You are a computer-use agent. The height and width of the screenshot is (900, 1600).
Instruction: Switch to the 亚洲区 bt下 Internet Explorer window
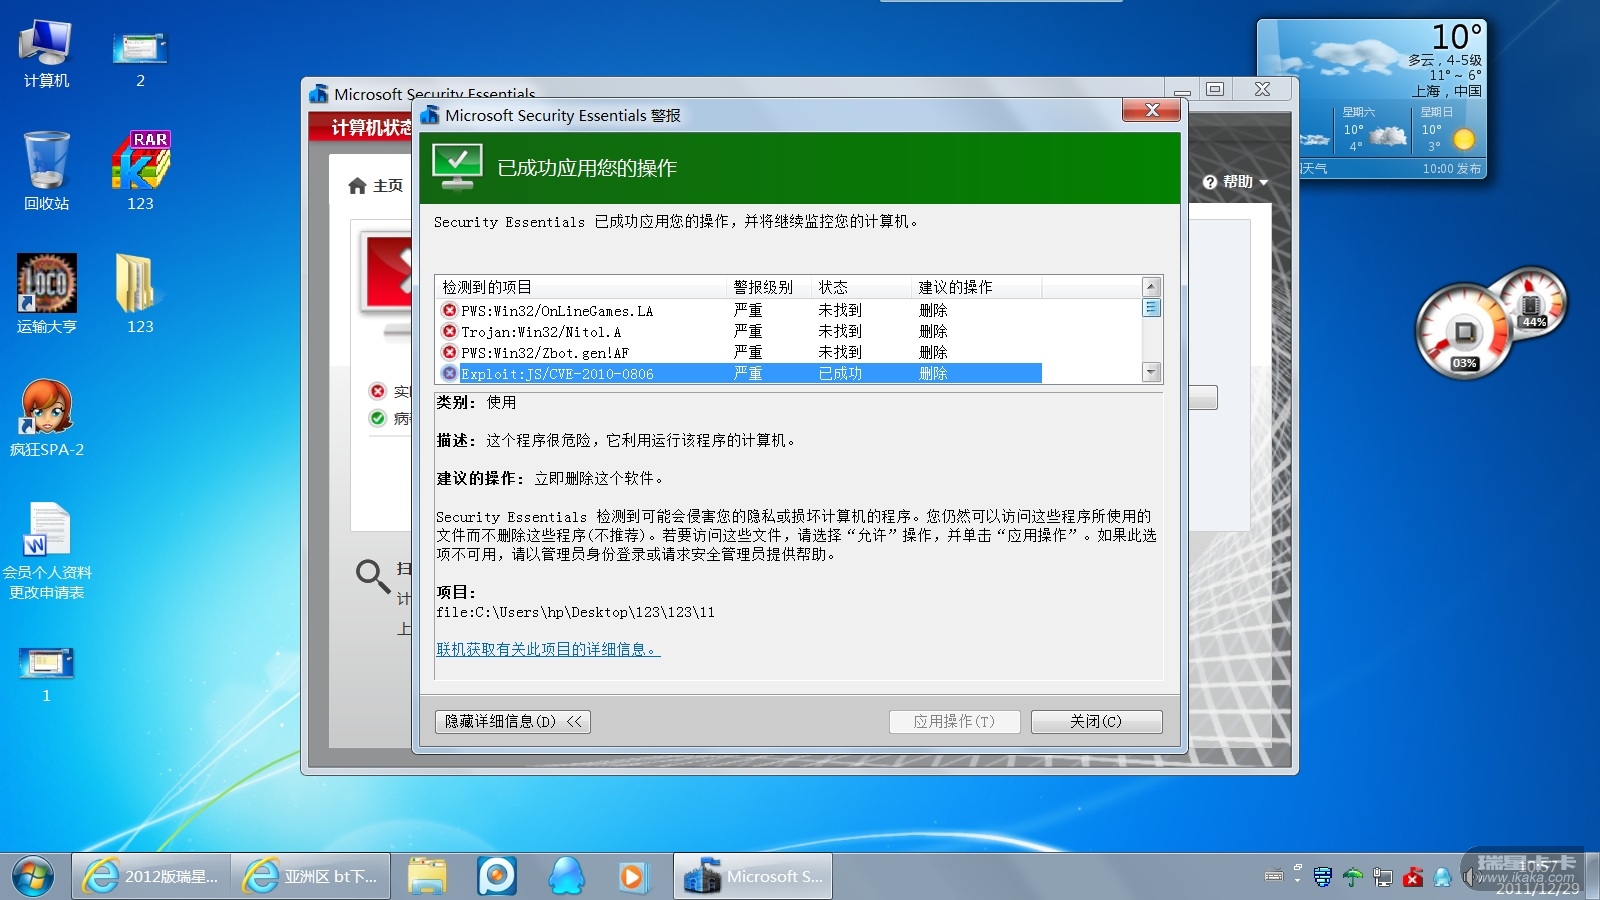[x=311, y=877]
